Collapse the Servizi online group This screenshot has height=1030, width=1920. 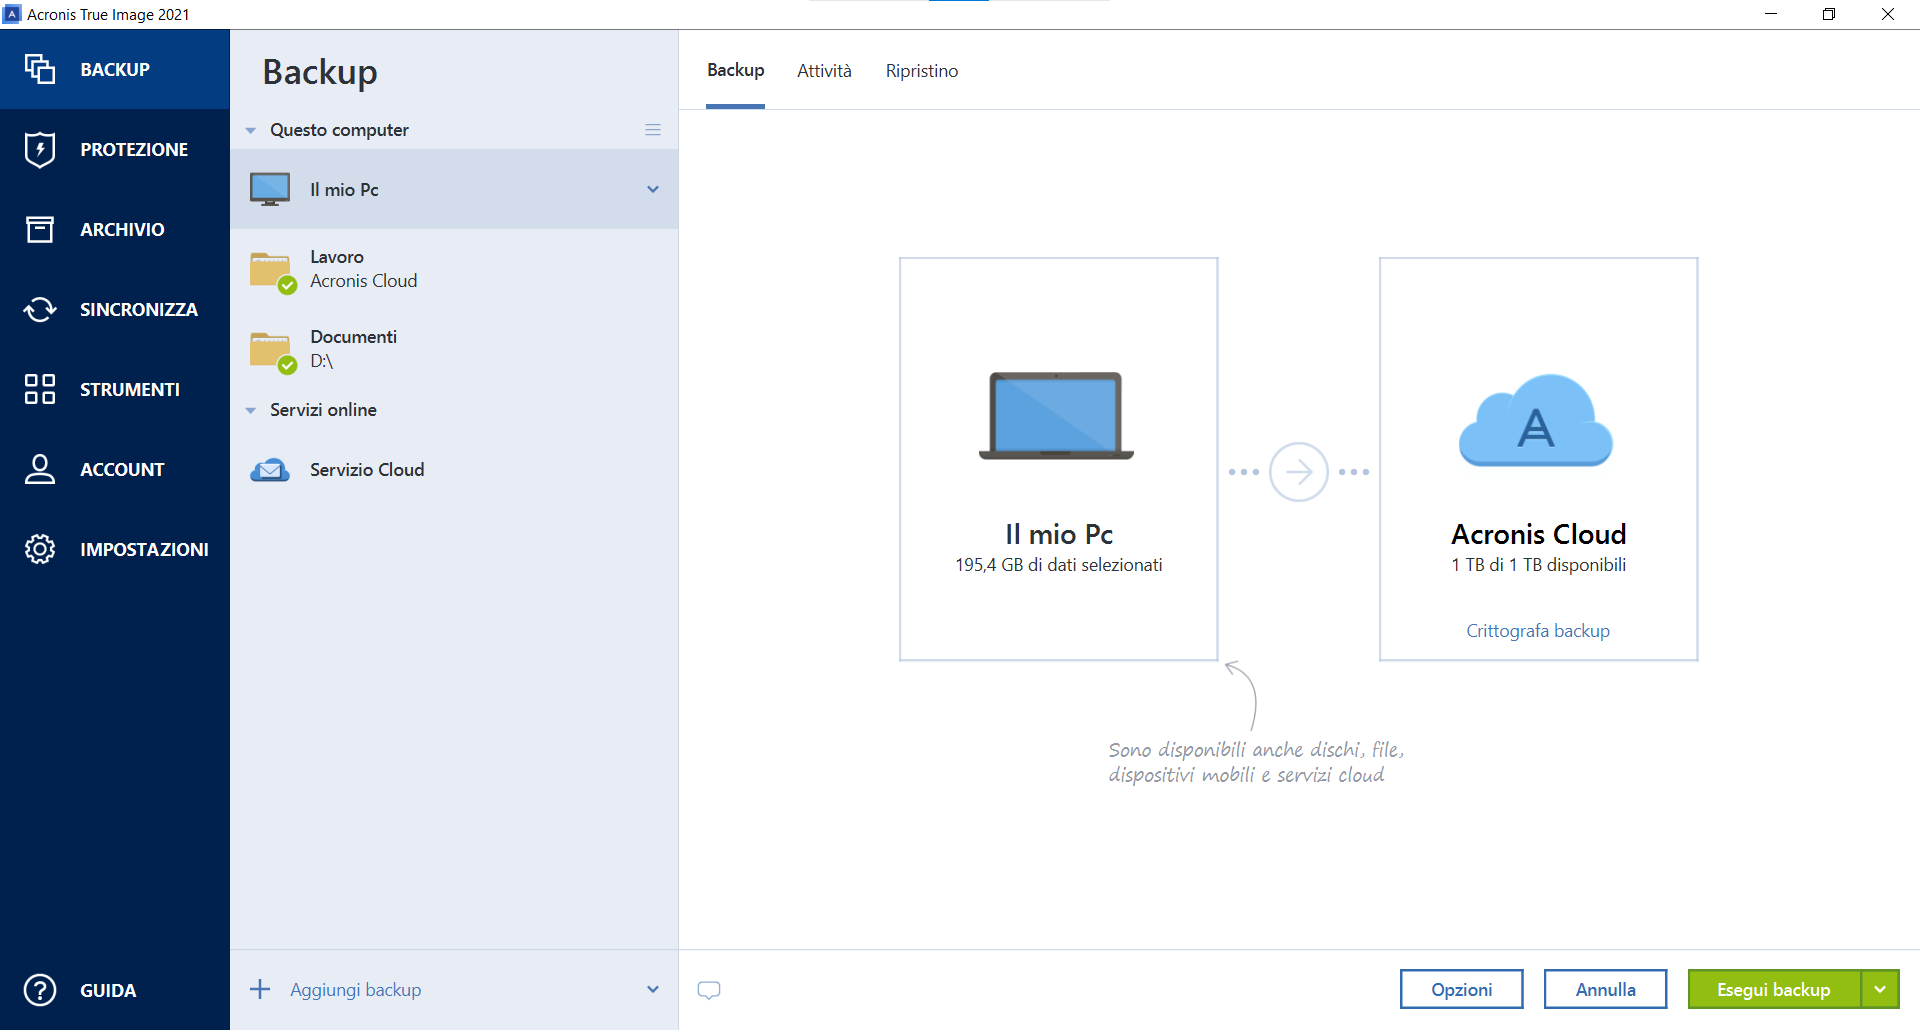point(251,411)
